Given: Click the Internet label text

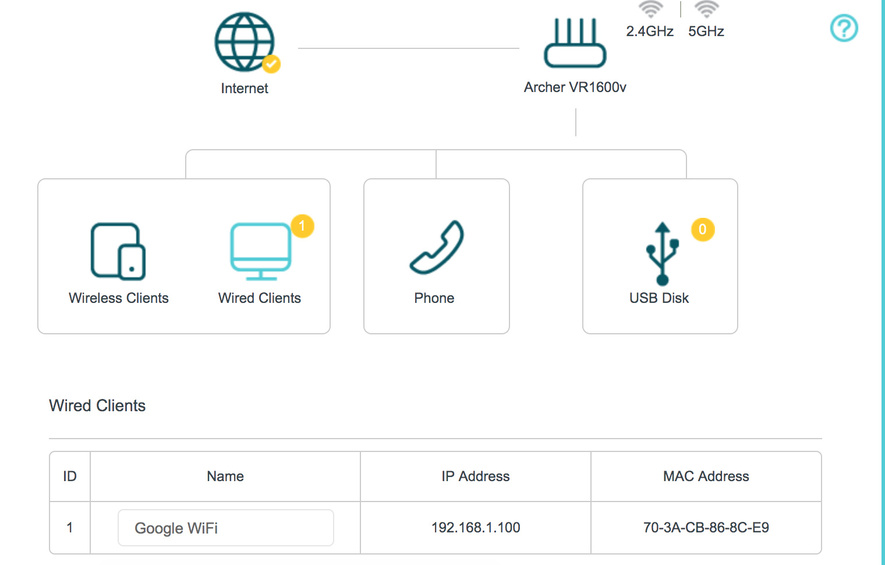Looking at the screenshot, I should click(244, 88).
